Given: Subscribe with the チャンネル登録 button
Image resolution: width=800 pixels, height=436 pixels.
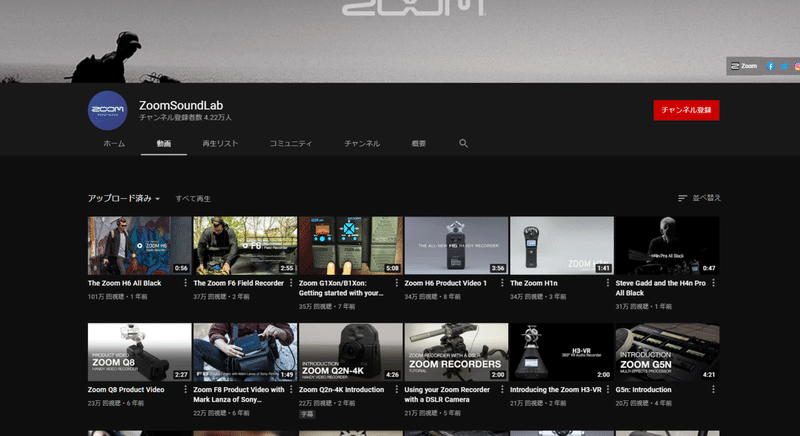Looking at the screenshot, I should [686, 110].
